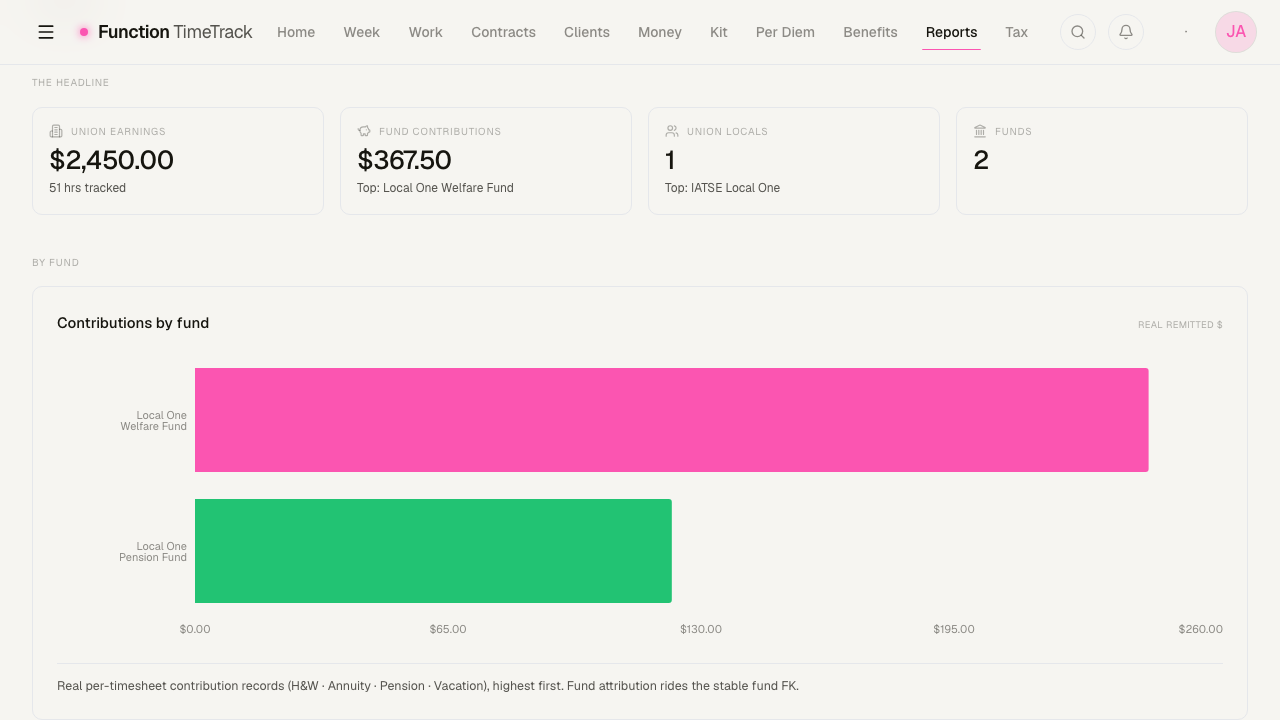The width and height of the screenshot is (1280, 720).
Task: Click the $0.00 axis tick label
Action: [x=195, y=629]
